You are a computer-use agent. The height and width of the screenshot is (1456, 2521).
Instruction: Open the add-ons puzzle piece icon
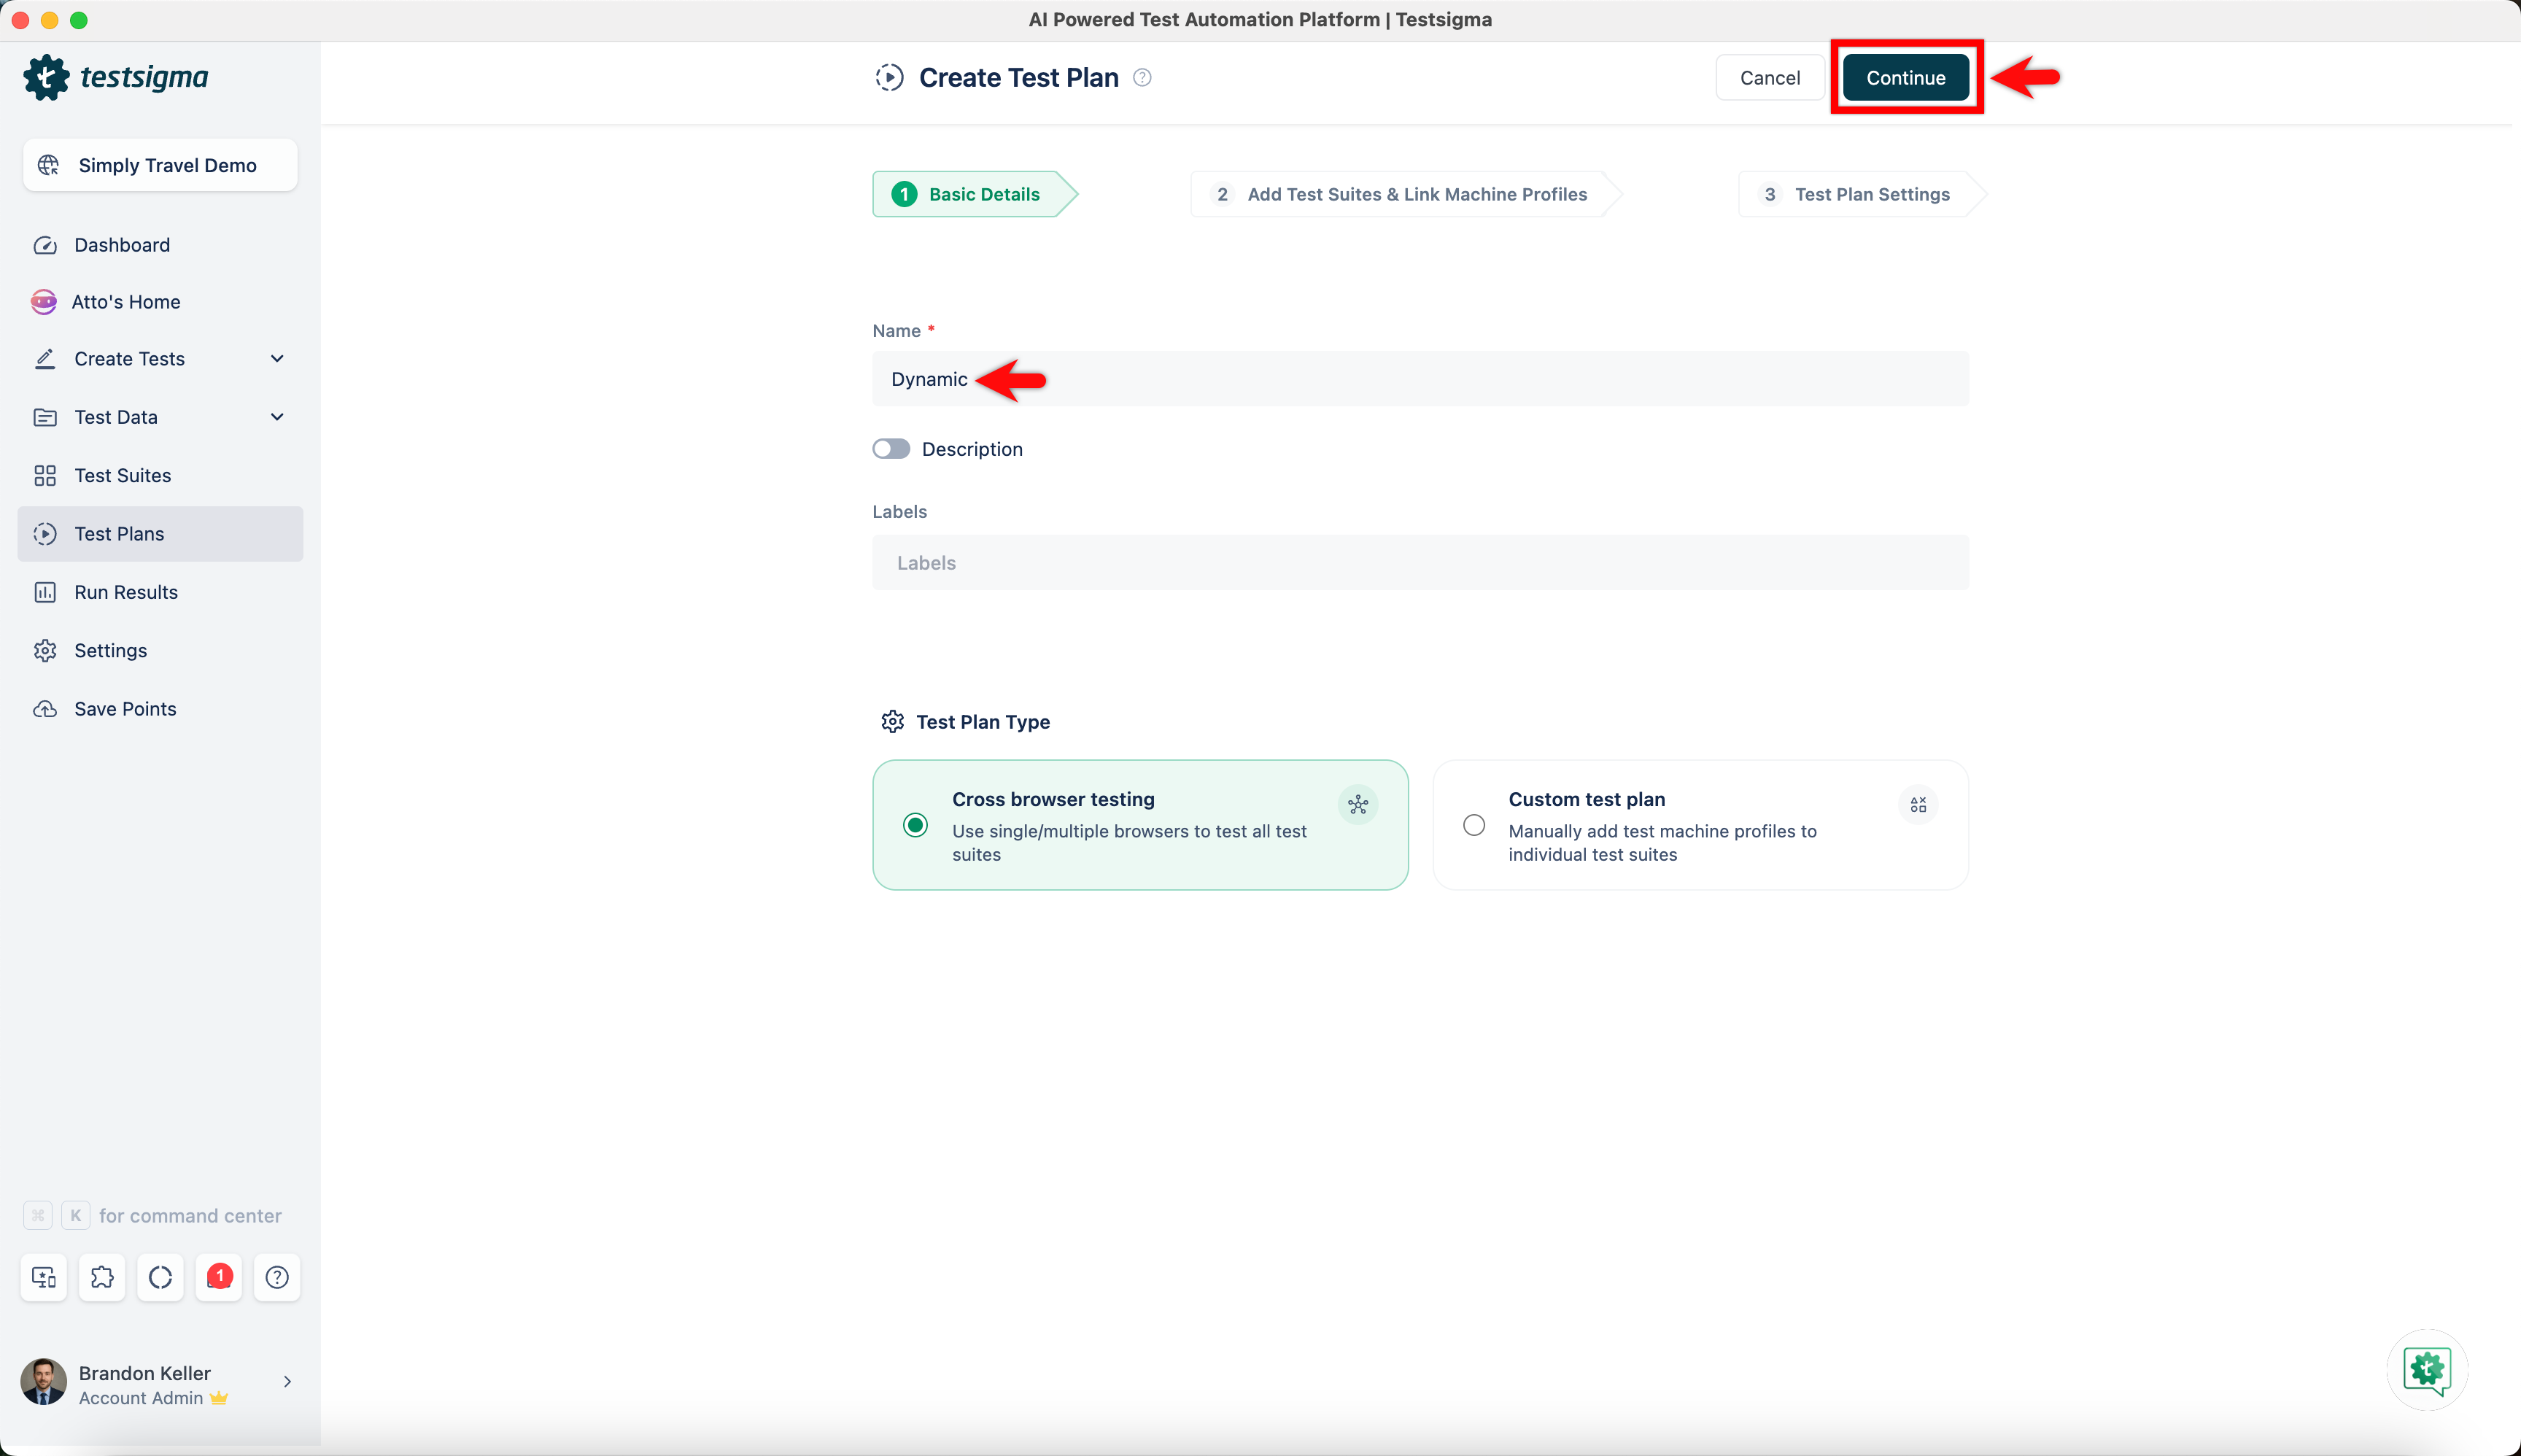(102, 1277)
